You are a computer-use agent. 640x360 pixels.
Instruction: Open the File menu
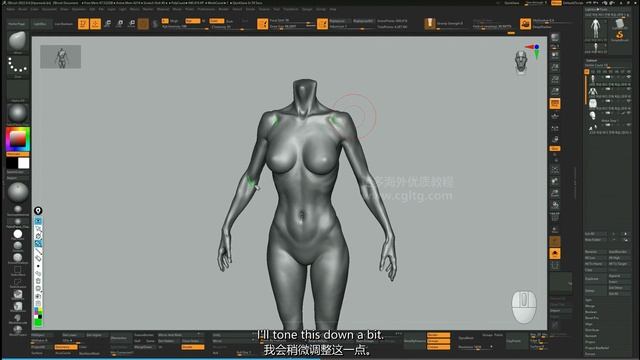click(x=101, y=9)
